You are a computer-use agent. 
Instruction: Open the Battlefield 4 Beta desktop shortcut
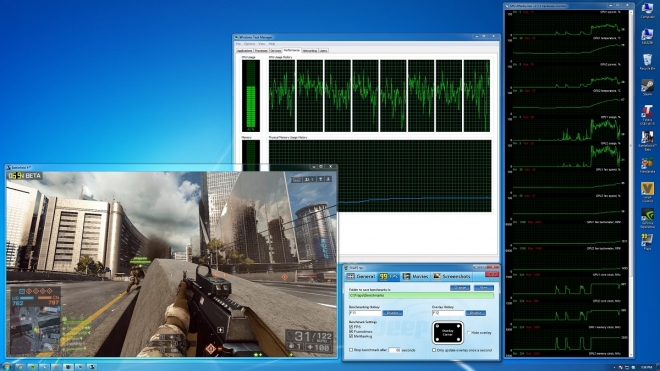coord(647,141)
